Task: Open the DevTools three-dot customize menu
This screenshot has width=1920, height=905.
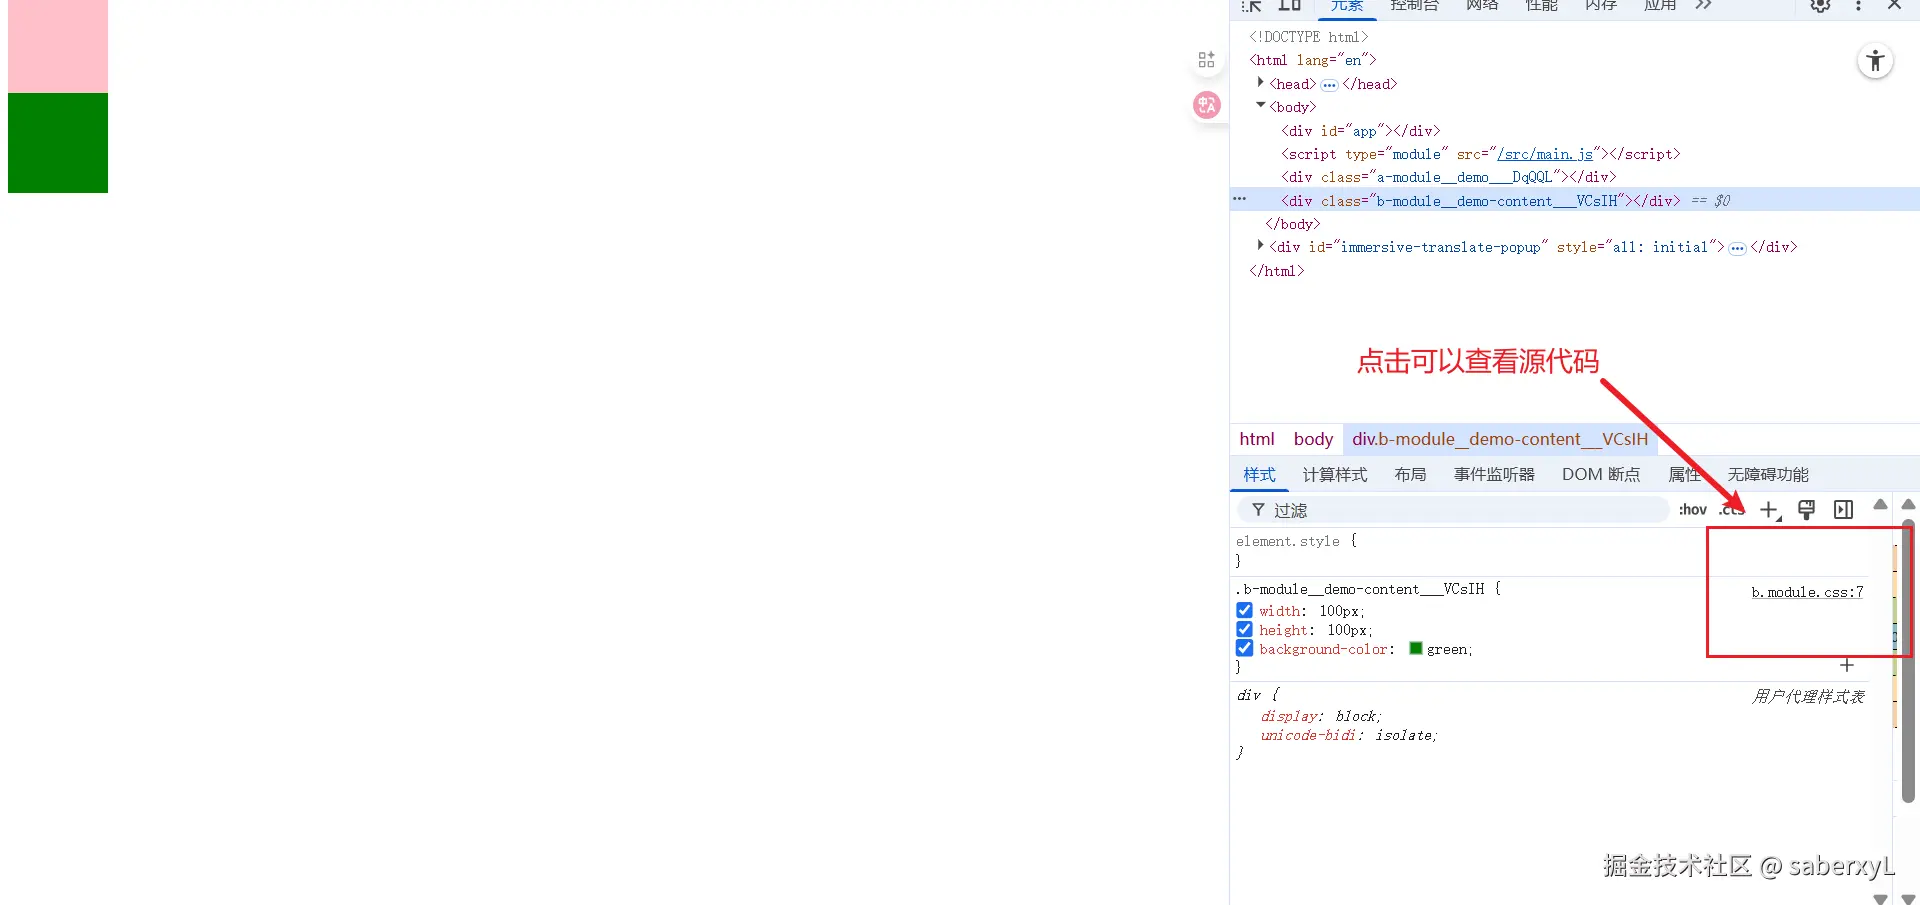Action: [1859, 6]
